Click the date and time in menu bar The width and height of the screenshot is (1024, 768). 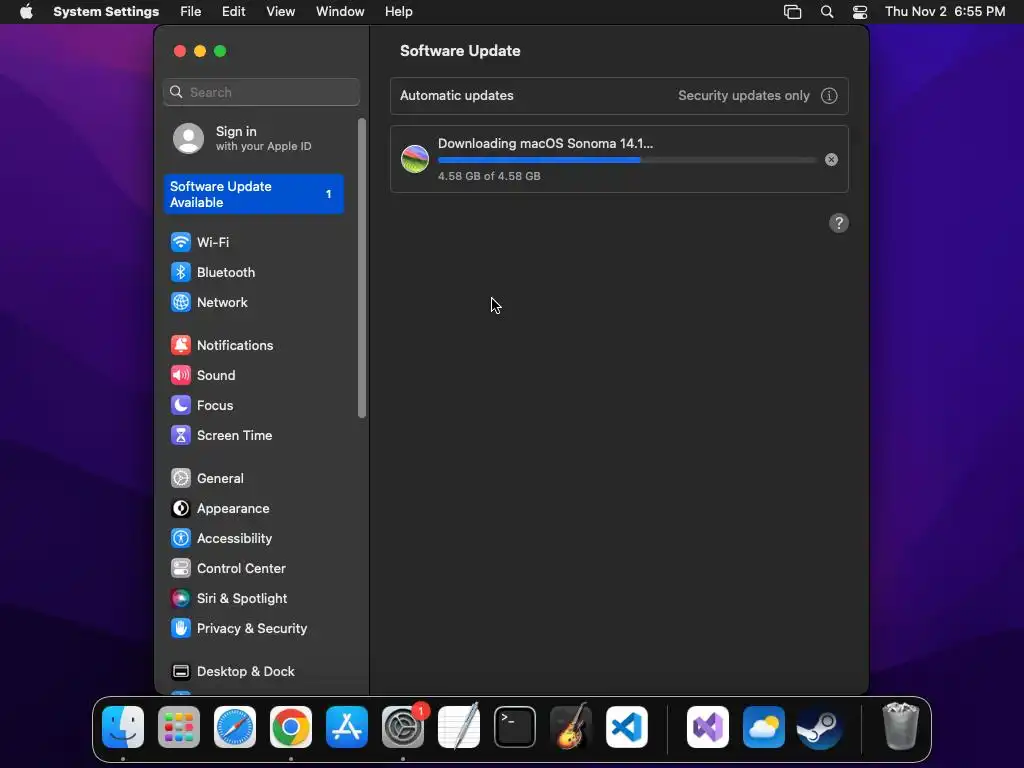[945, 12]
